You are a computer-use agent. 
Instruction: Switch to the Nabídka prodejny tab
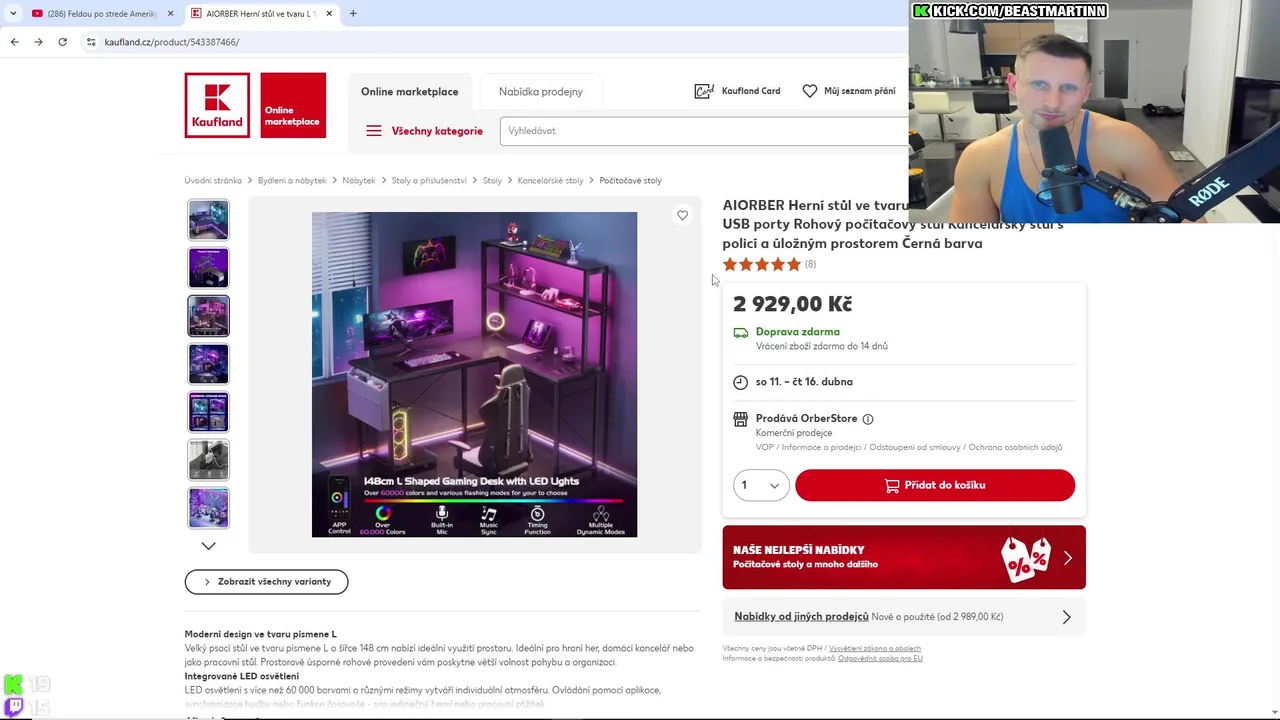[541, 91]
